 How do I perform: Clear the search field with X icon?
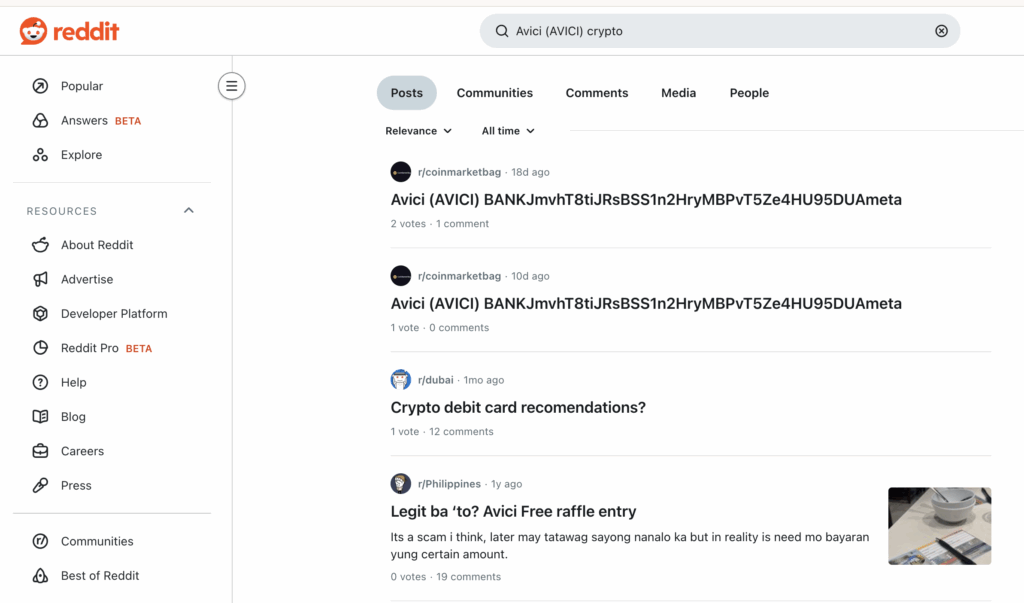[941, 31]
